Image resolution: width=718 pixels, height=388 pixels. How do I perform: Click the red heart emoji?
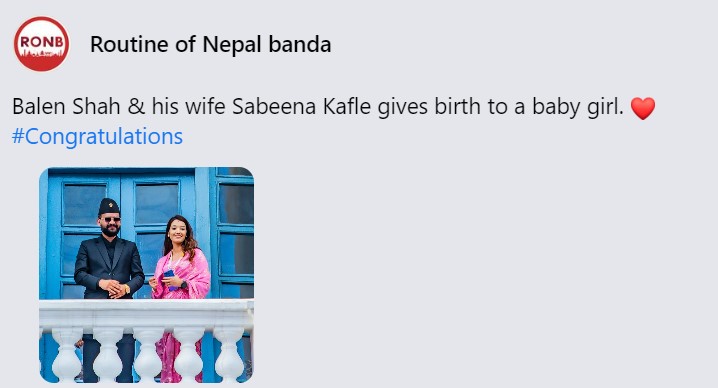click(642, 108)
